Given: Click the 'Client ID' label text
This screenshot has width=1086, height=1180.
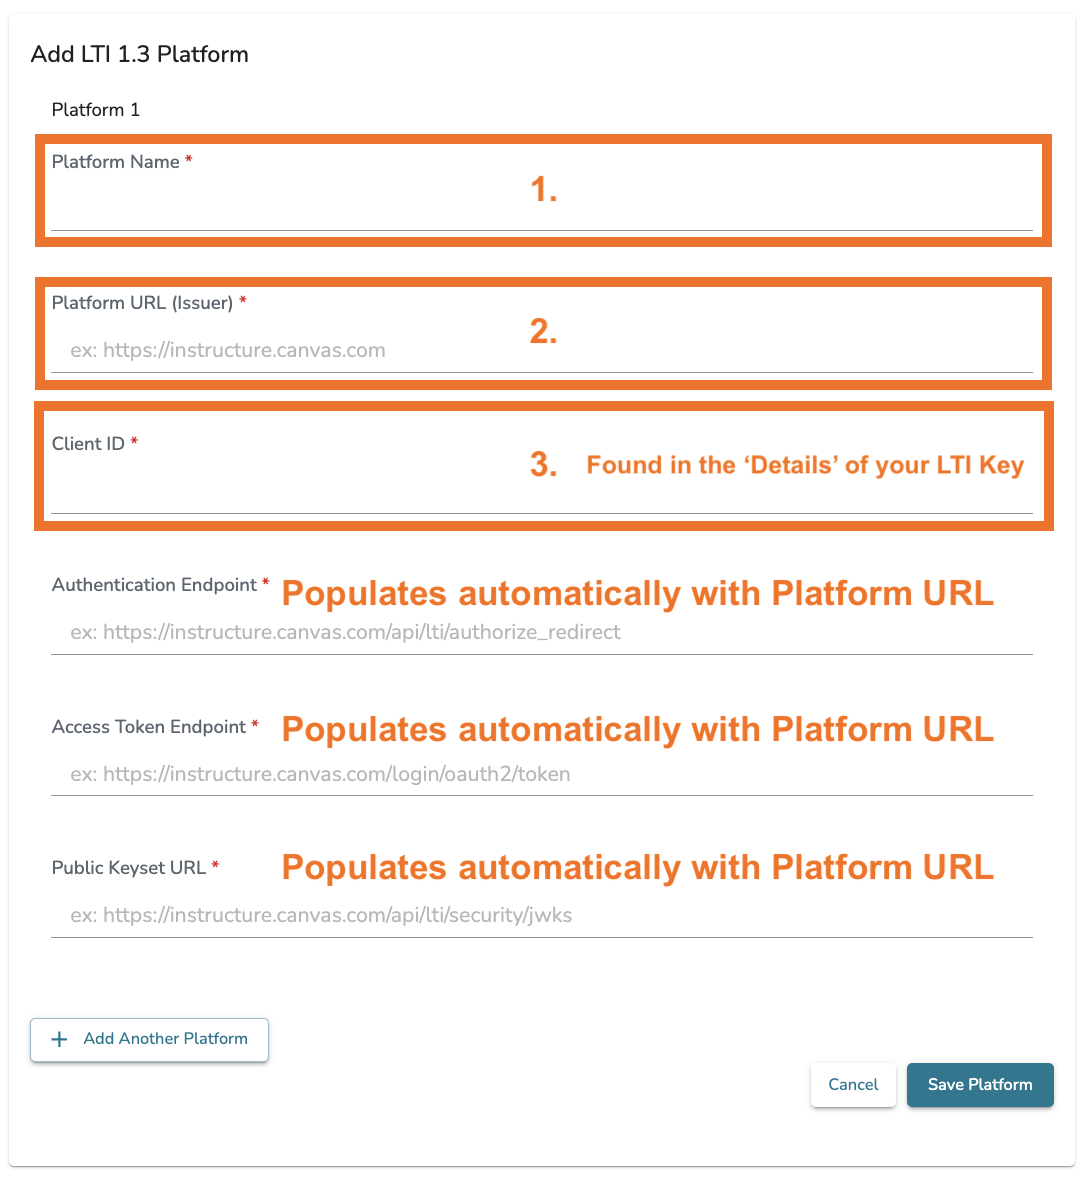Looking at the screenshot, I should click(88, 444).
